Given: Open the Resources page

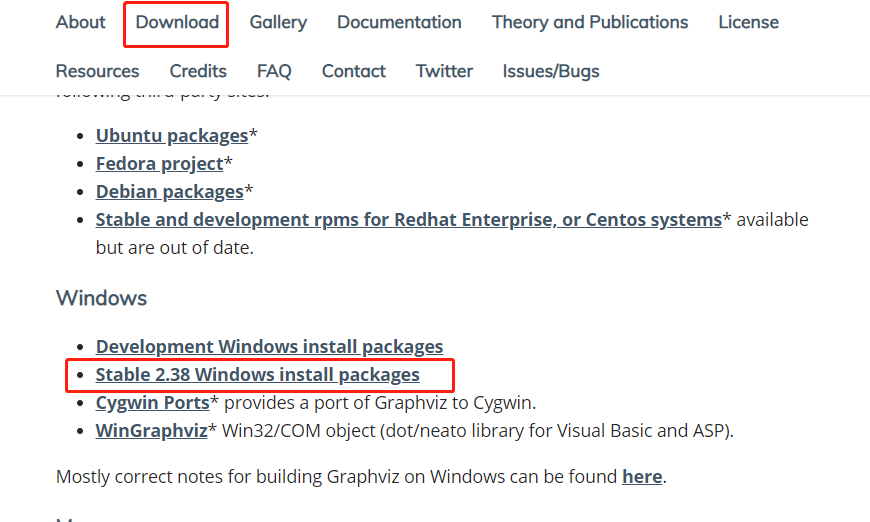Looking at the screenshot, I should pos(98,71).
